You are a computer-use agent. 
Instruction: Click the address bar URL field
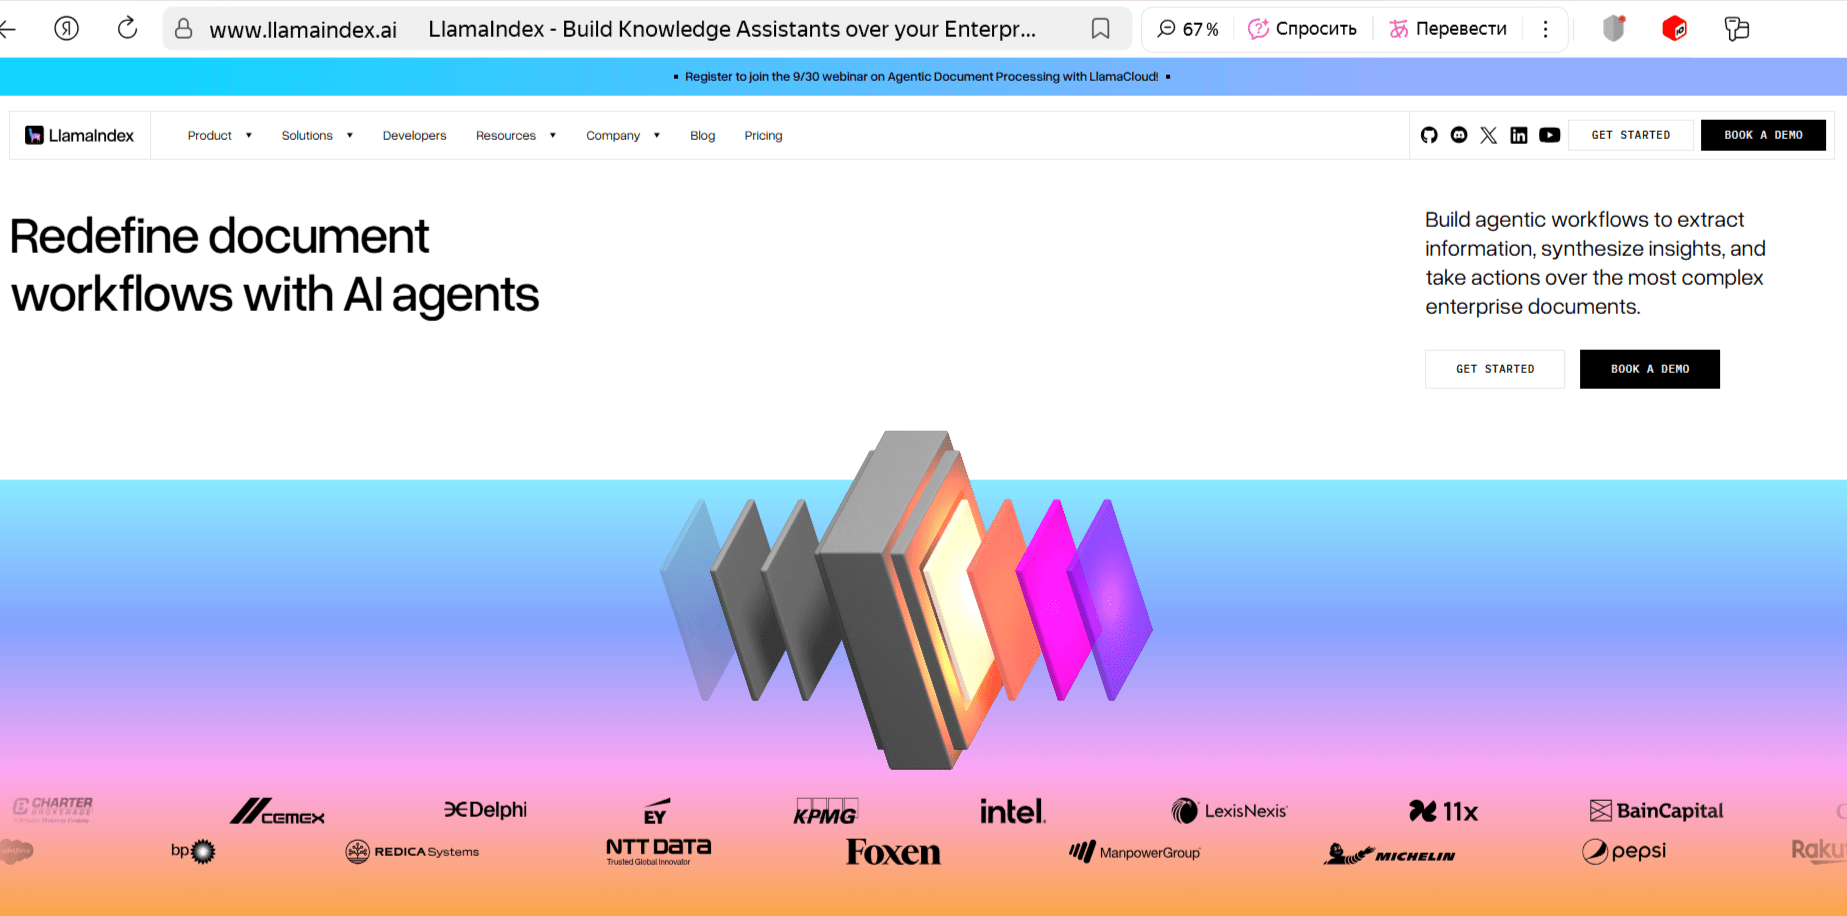coord(303,30)
